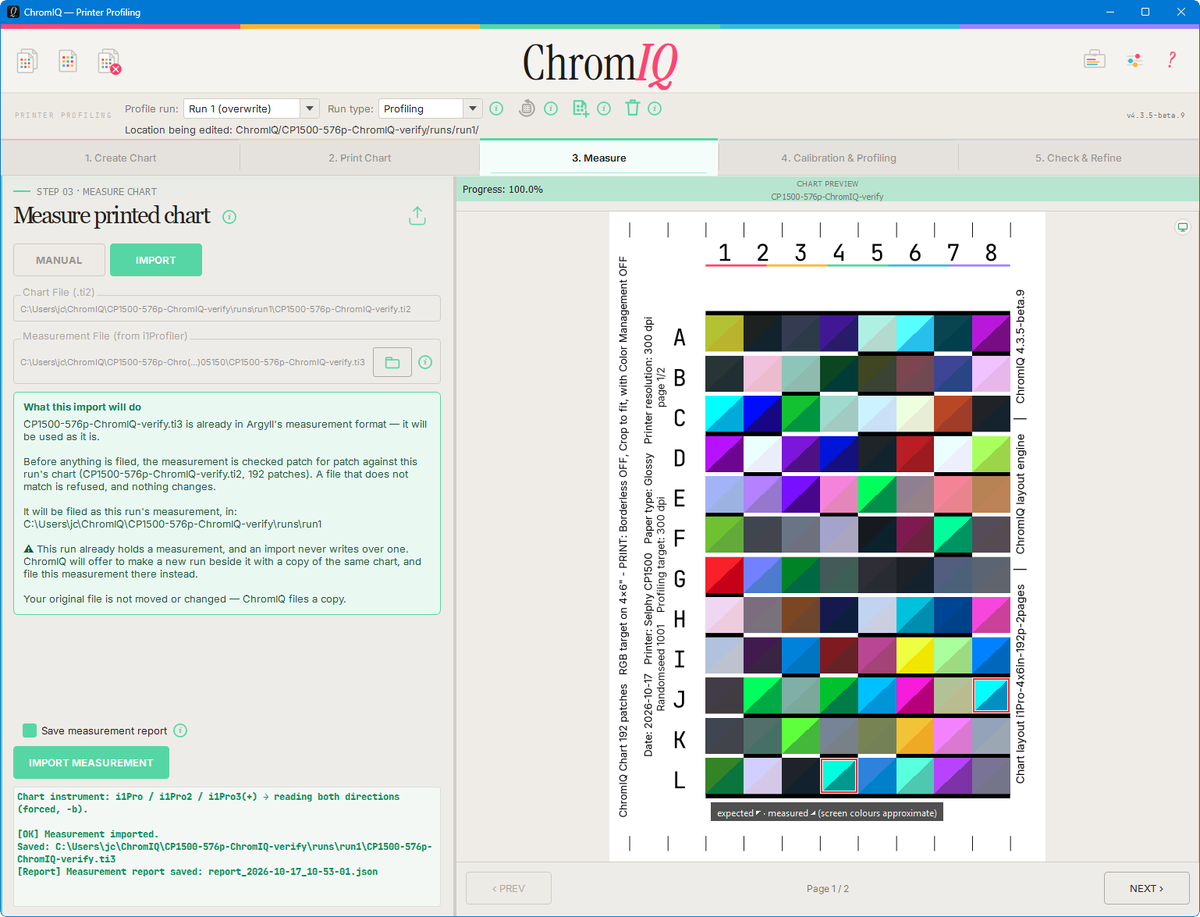This screenshot has width=1200, height=917.
Task: Click the add new run icon
Action: click(x=580, y=108)
